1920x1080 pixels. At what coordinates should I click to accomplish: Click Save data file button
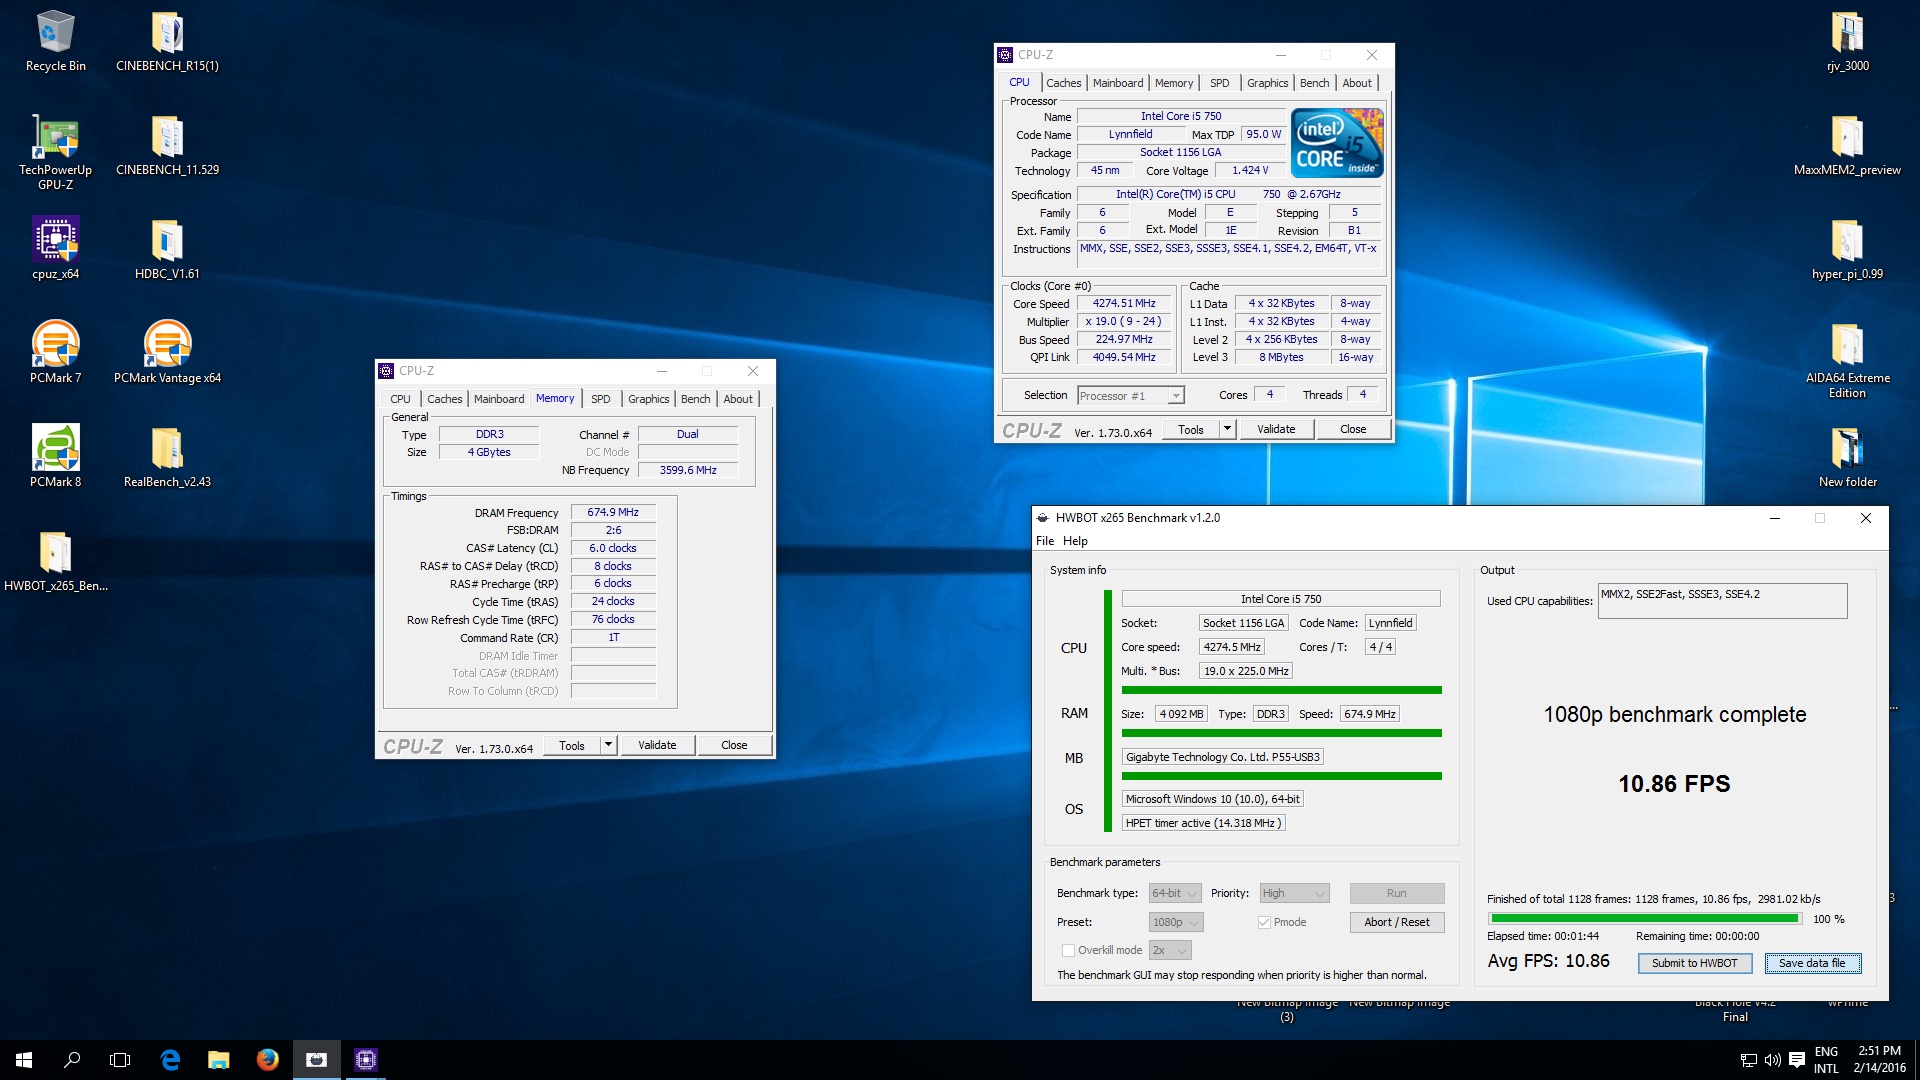coord(1812,963)
